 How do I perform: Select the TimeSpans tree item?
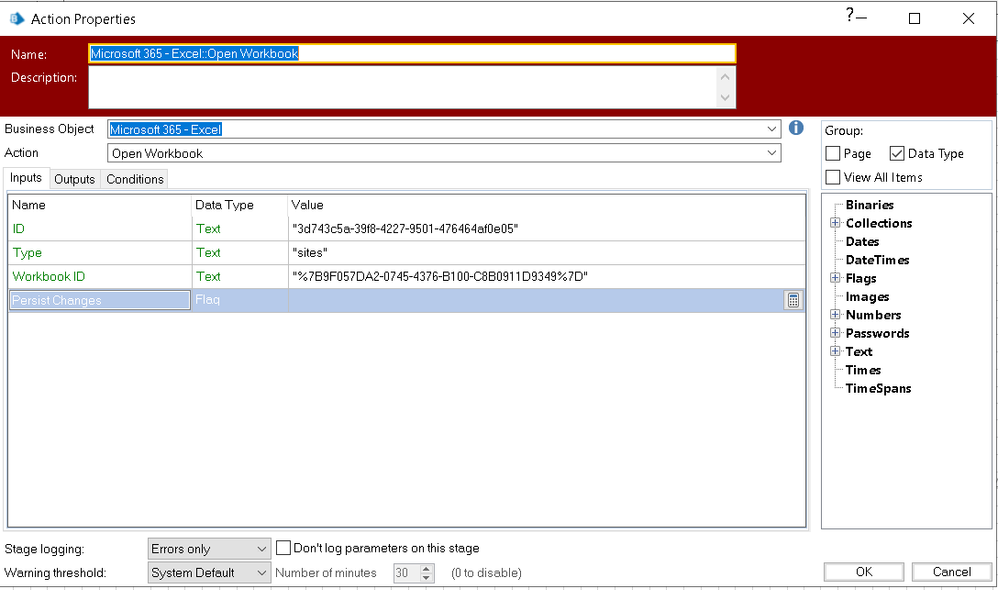click(x=878, y=388)
